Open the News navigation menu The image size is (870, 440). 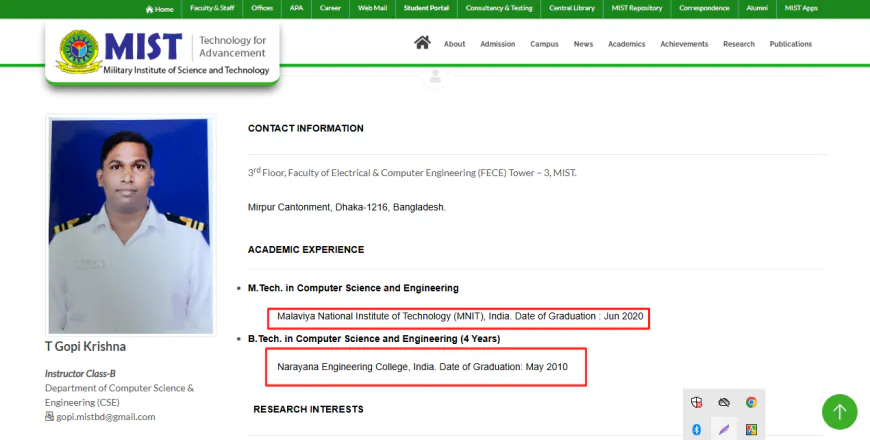click(x=583, y=44)
